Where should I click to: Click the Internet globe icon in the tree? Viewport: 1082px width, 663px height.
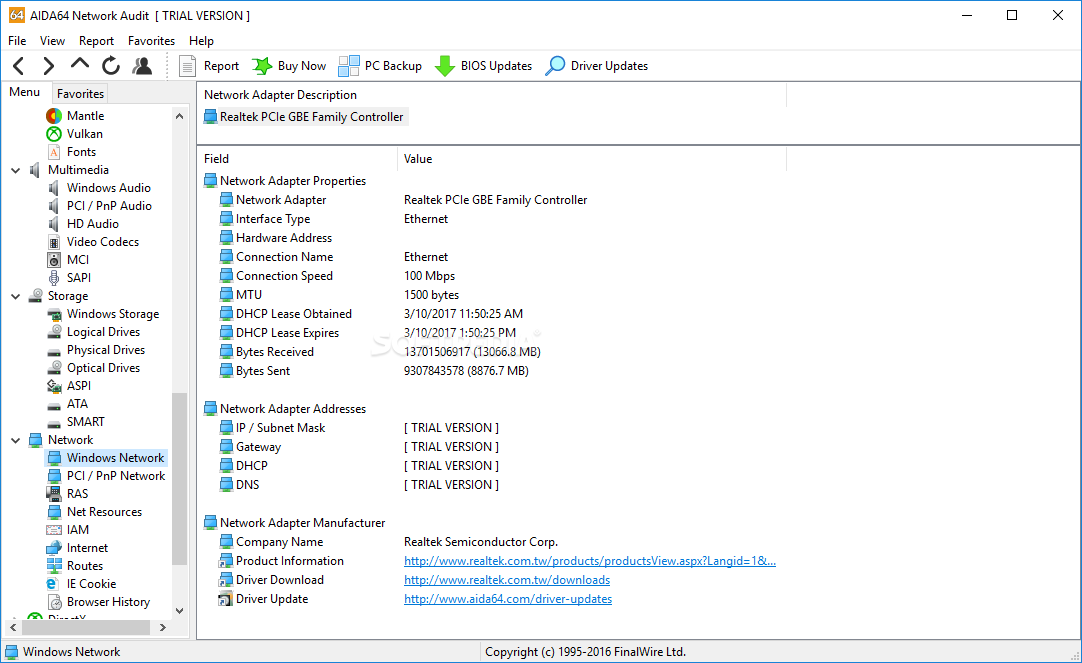pos(54,548)
